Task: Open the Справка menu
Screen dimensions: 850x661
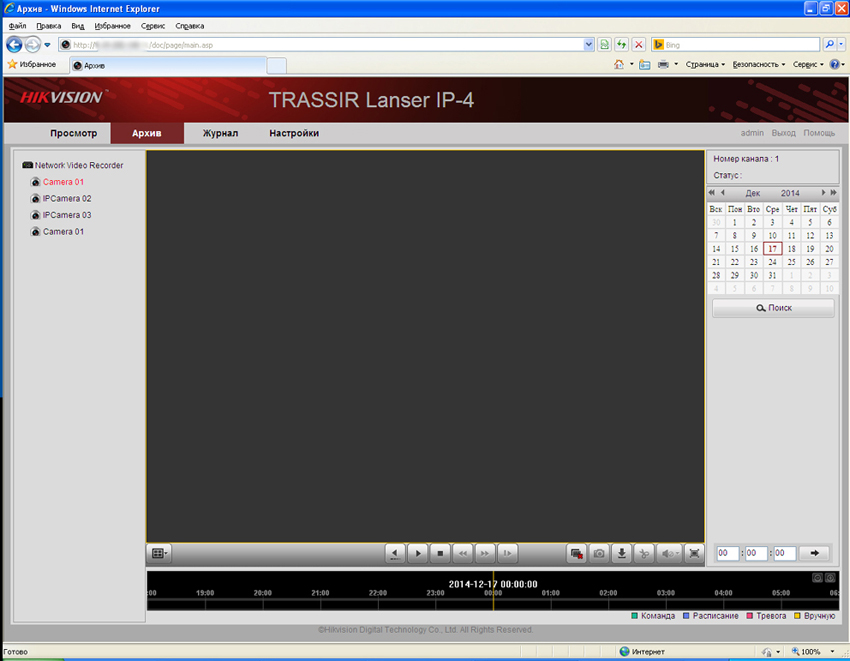Action: coord(190,25)
